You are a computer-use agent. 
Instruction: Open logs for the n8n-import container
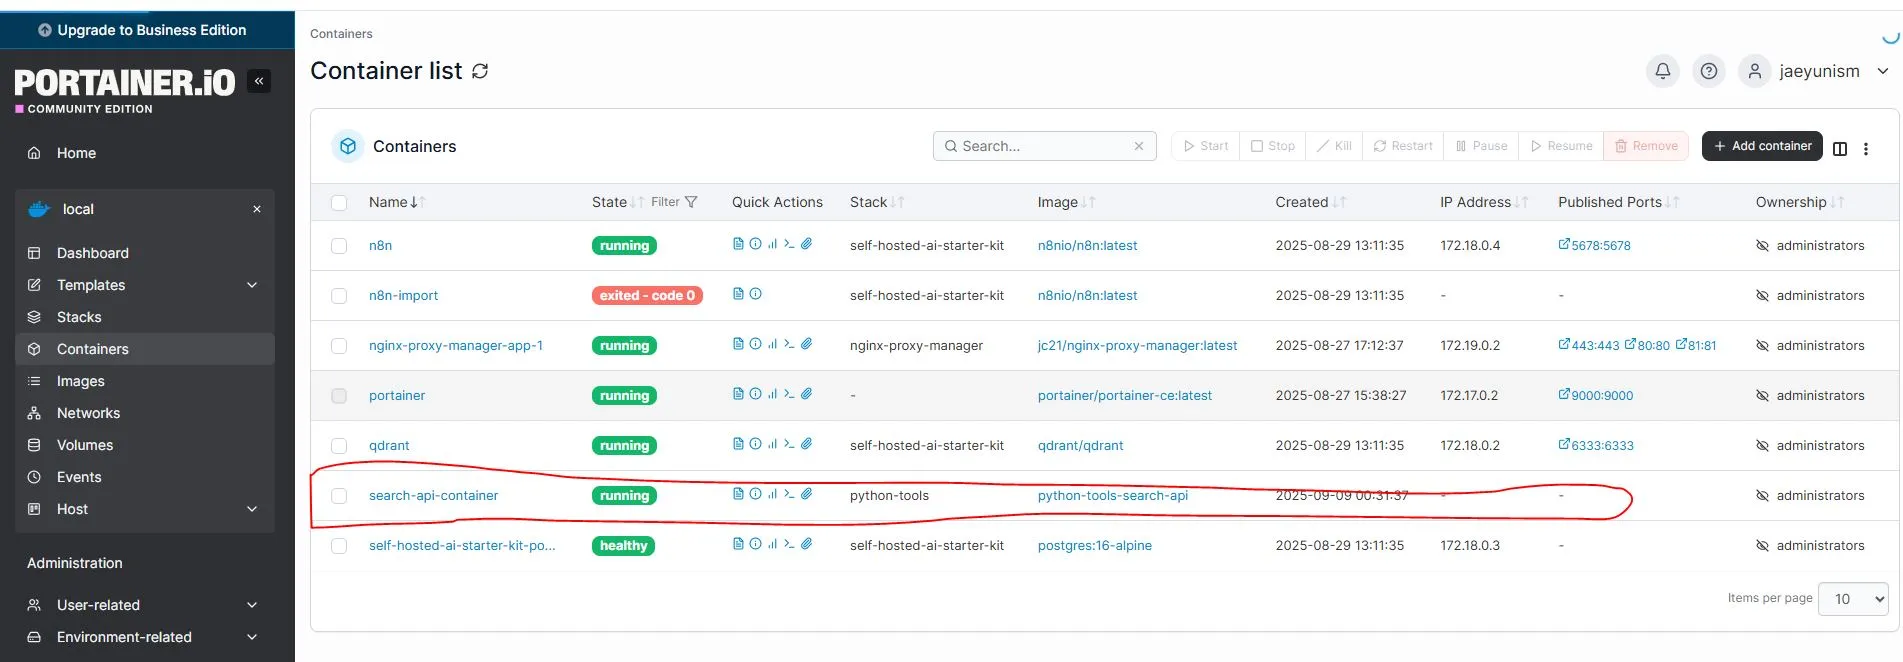pos(738,294)
